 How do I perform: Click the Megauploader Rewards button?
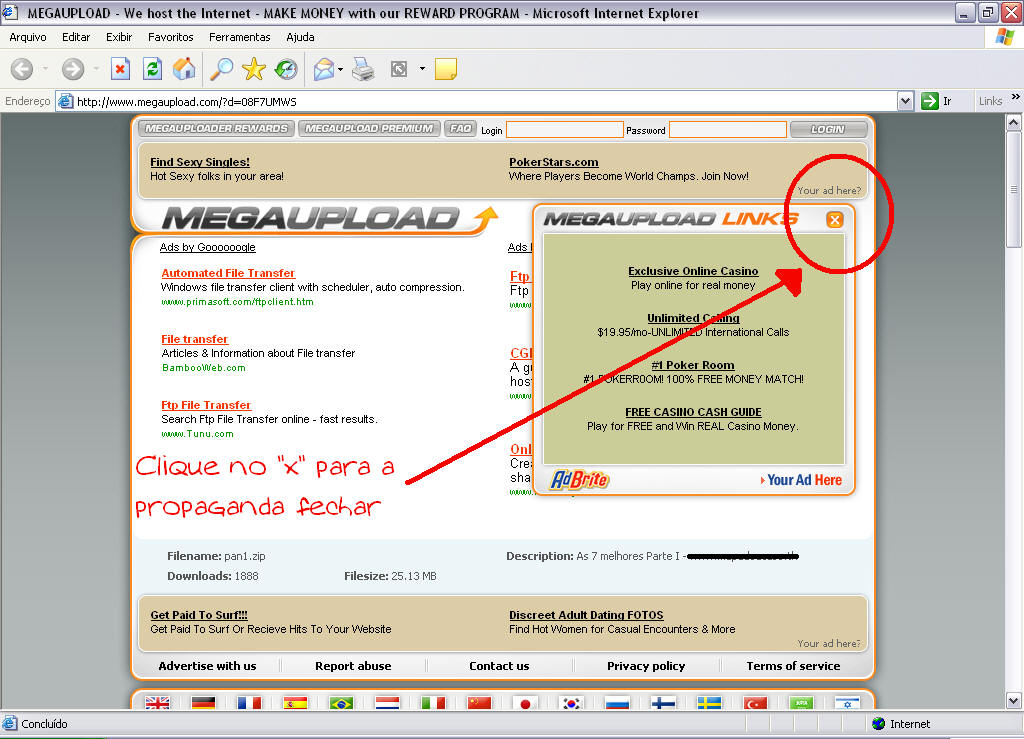(216, 129)
